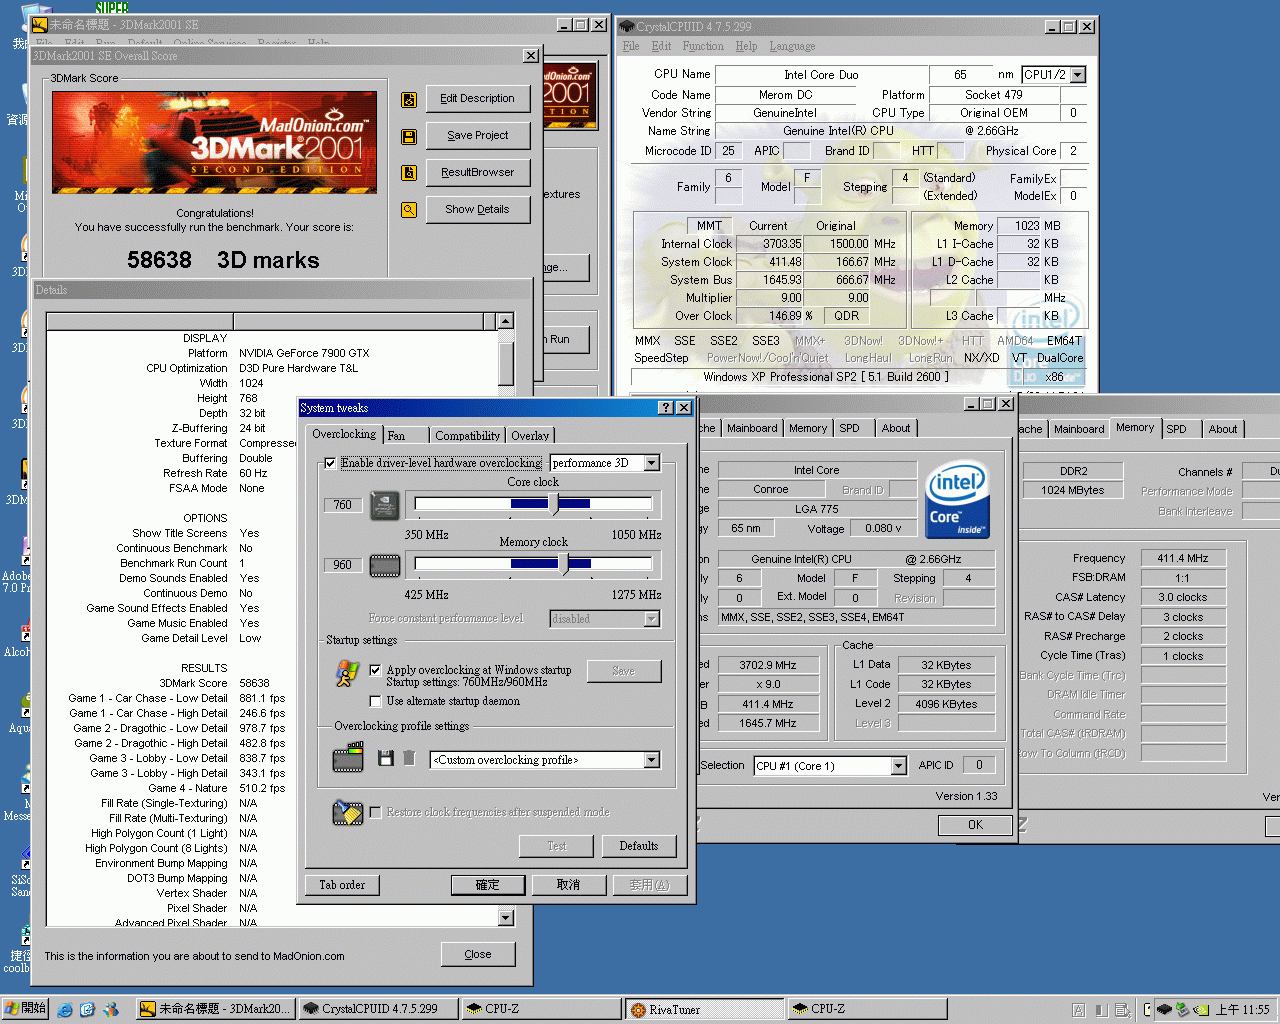Switch to the Compatibility tab
Screen dimensions: 1280x1024
pyautogui.click(x=468, y=436)
